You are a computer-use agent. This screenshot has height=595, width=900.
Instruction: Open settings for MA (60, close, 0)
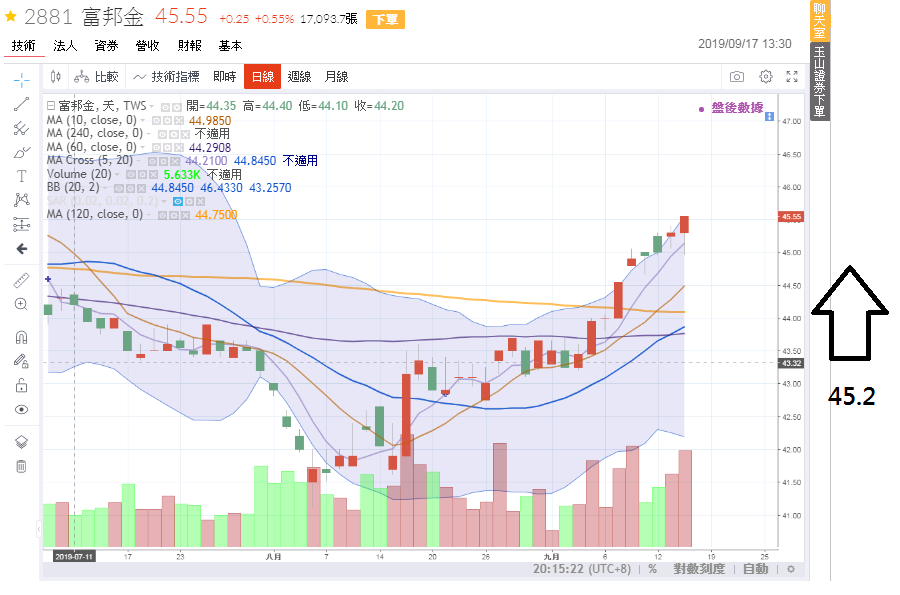[168, 147]
